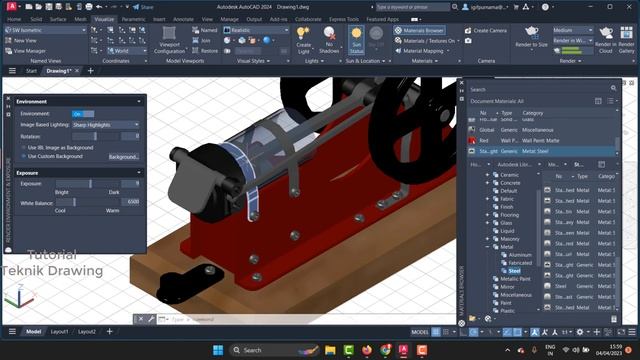Click the Restore viewports icon

195,51
